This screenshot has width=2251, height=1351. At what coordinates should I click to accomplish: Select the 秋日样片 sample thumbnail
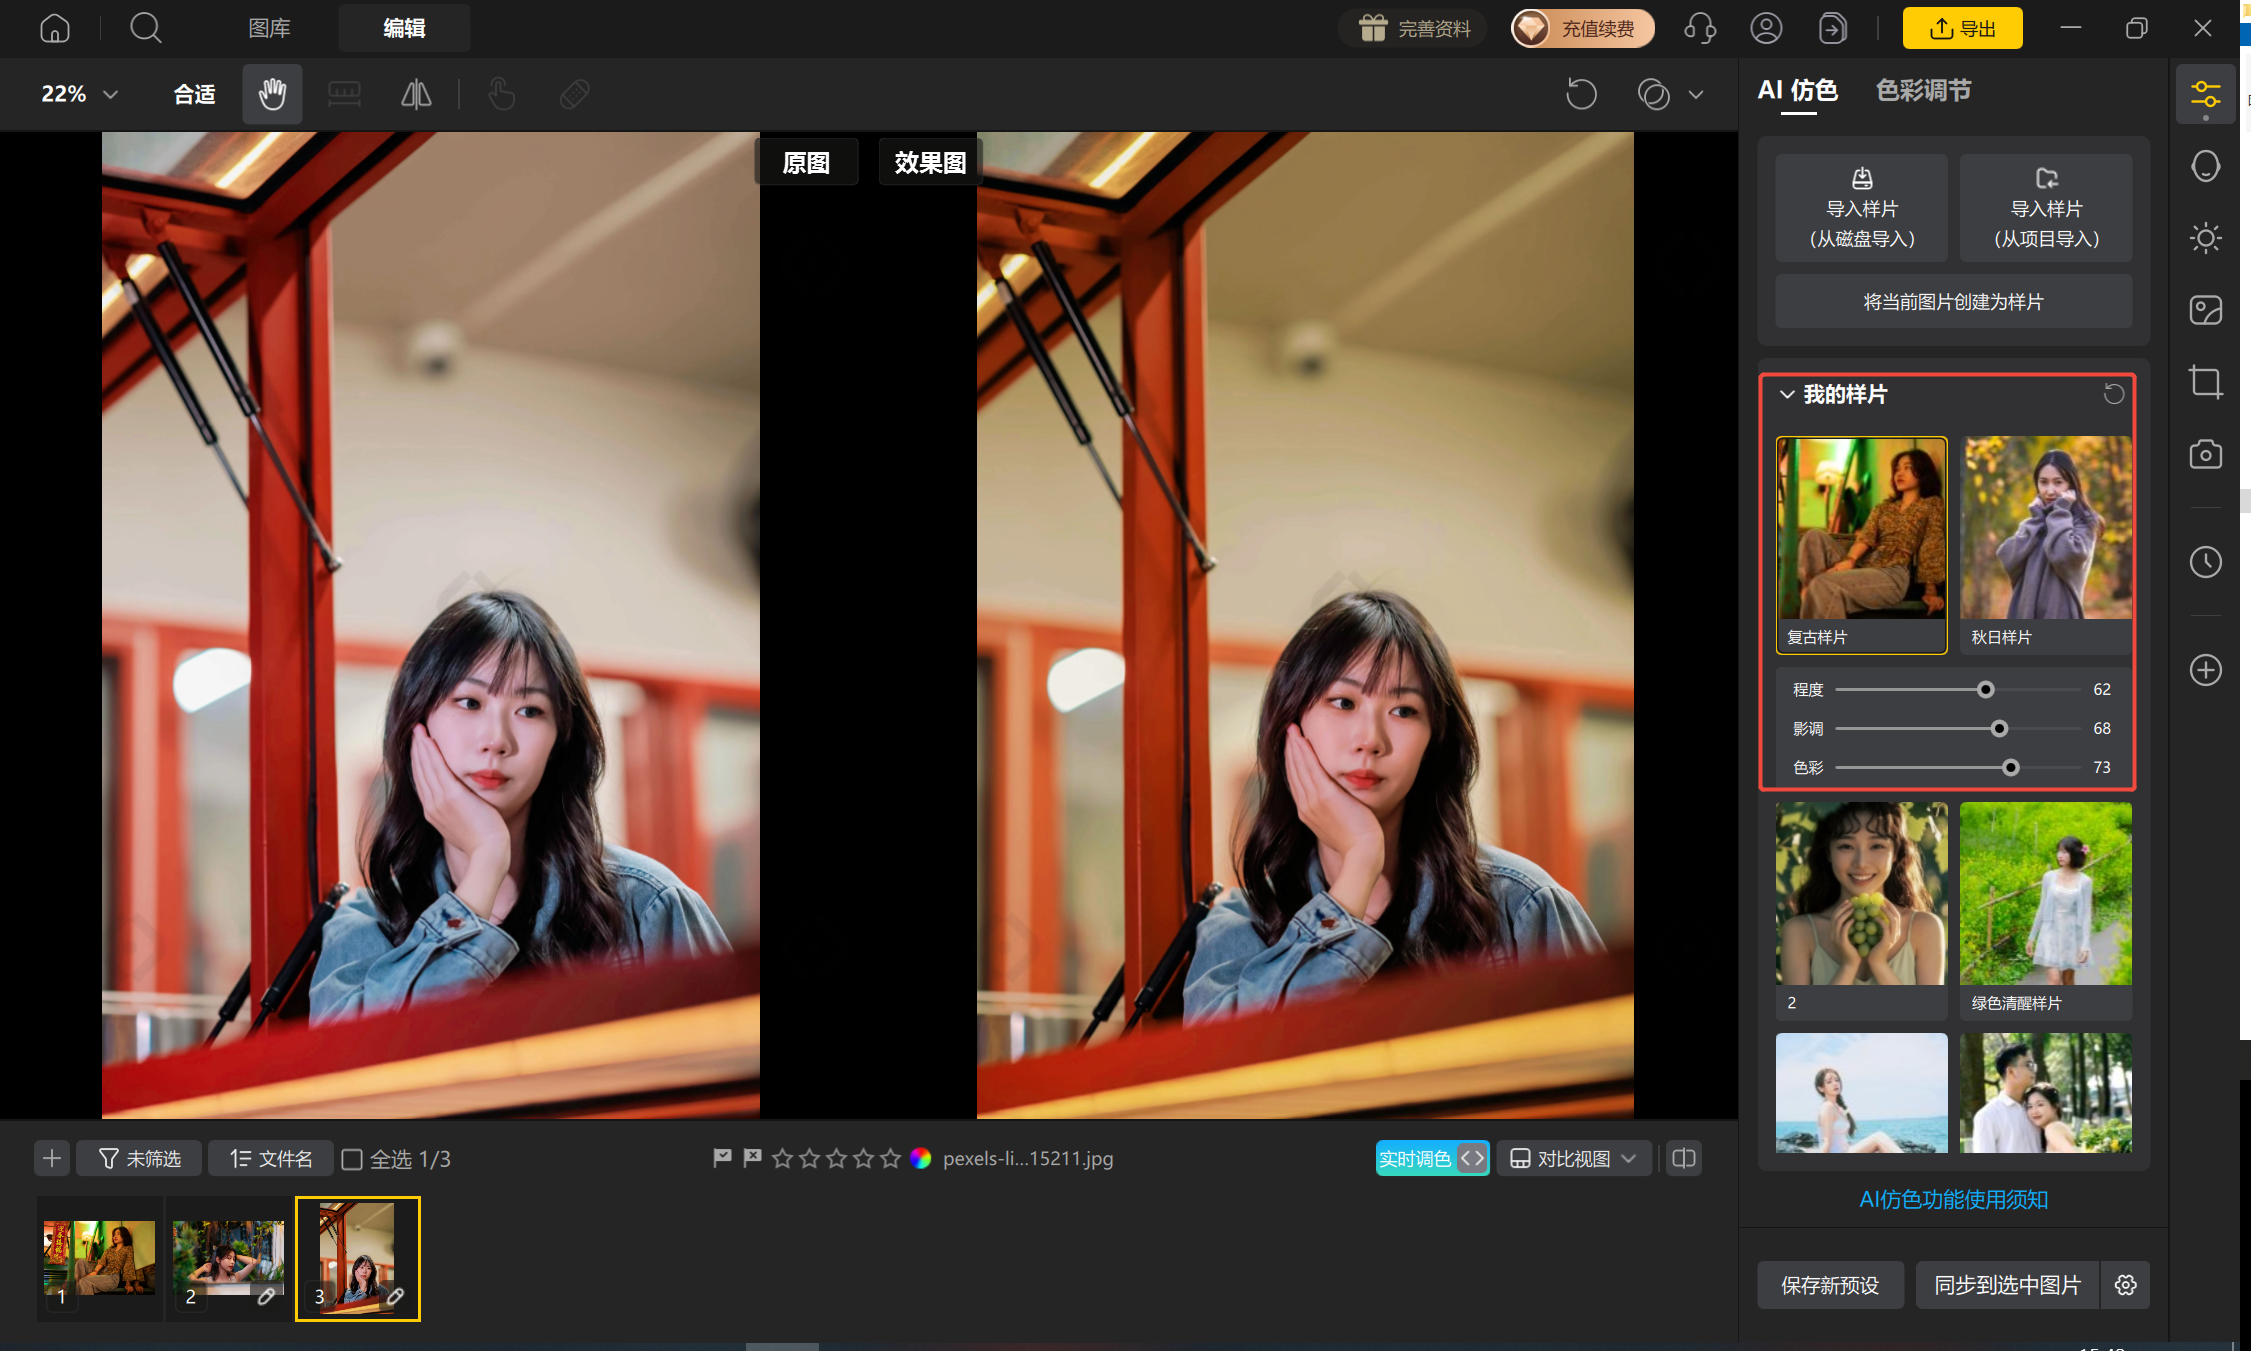pyautogui.click(x=2045, y=544)
